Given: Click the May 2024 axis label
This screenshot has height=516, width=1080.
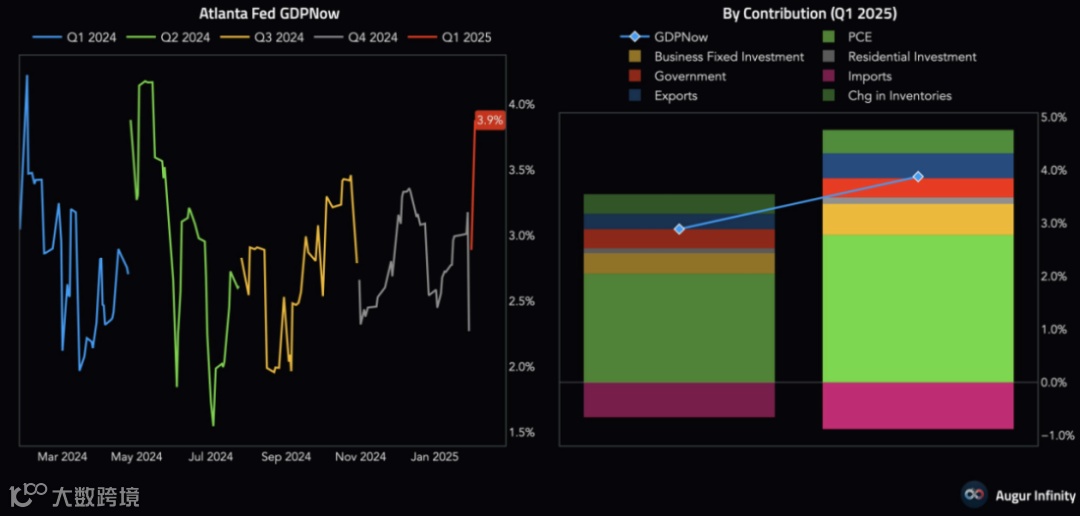Looking at the screenshot, I should point(136,457).
